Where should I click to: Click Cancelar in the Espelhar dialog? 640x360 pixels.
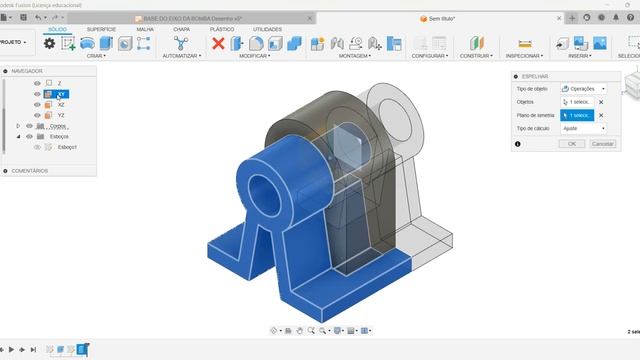602,144
